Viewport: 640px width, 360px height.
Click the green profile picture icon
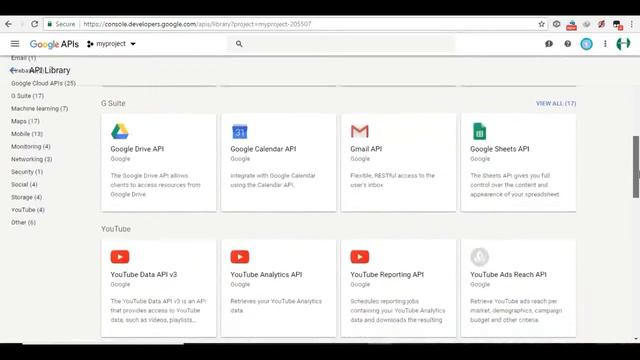tap(623, 44)
